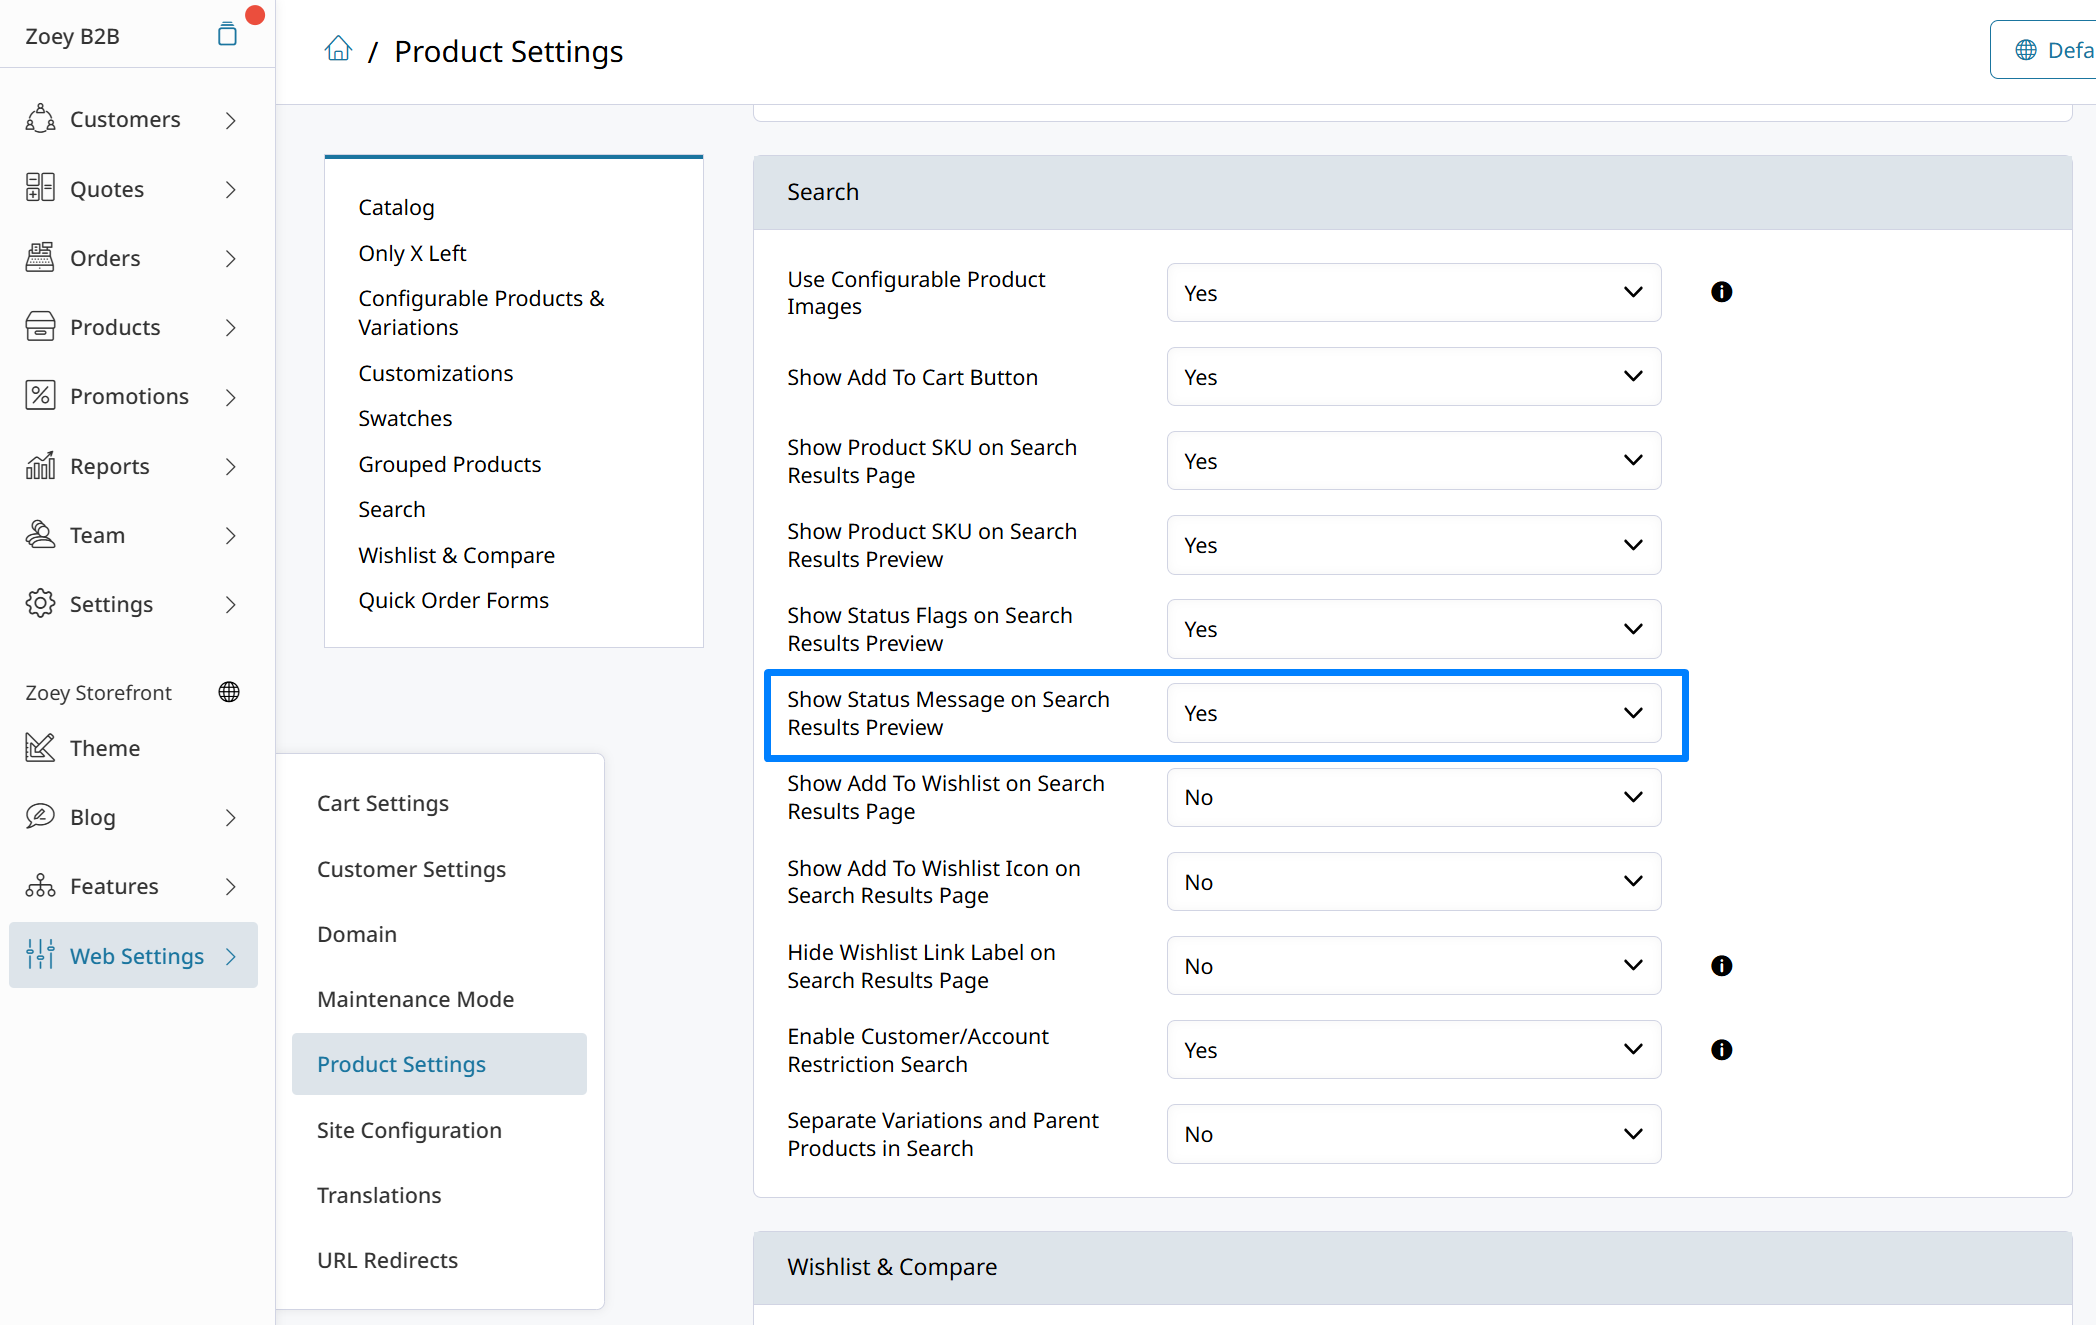Expand the Features menu chevron
Image resolution: width=2096 pixels, height=1325 pixels.
[x=231, y=886]
